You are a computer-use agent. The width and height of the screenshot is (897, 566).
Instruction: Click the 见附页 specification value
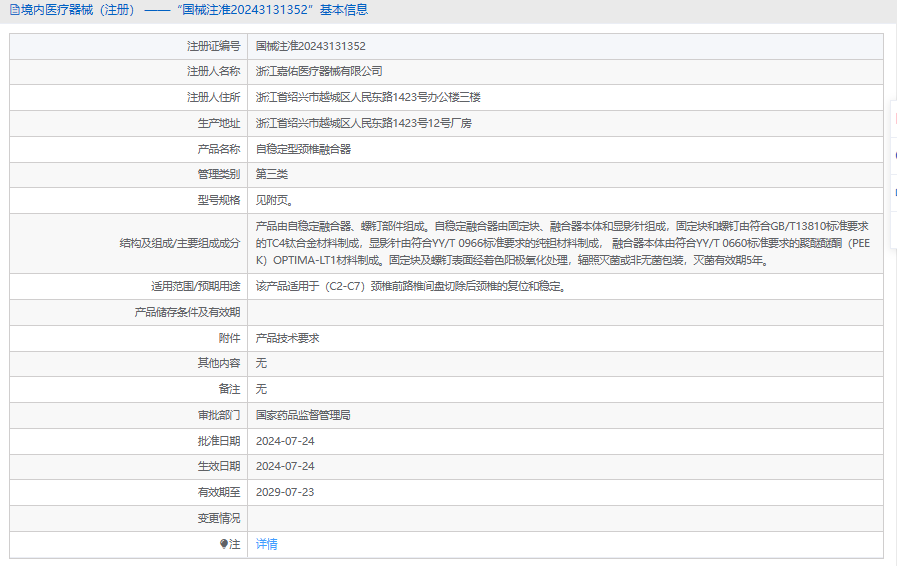(274, 200)
